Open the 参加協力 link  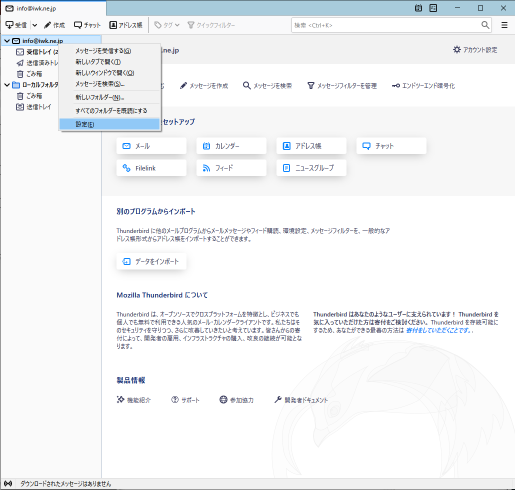tap(236, 400)
